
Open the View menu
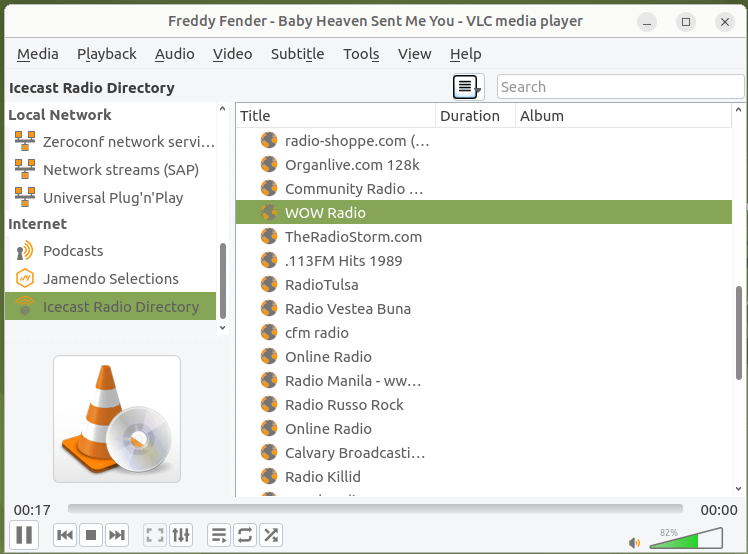coord(415,54)
